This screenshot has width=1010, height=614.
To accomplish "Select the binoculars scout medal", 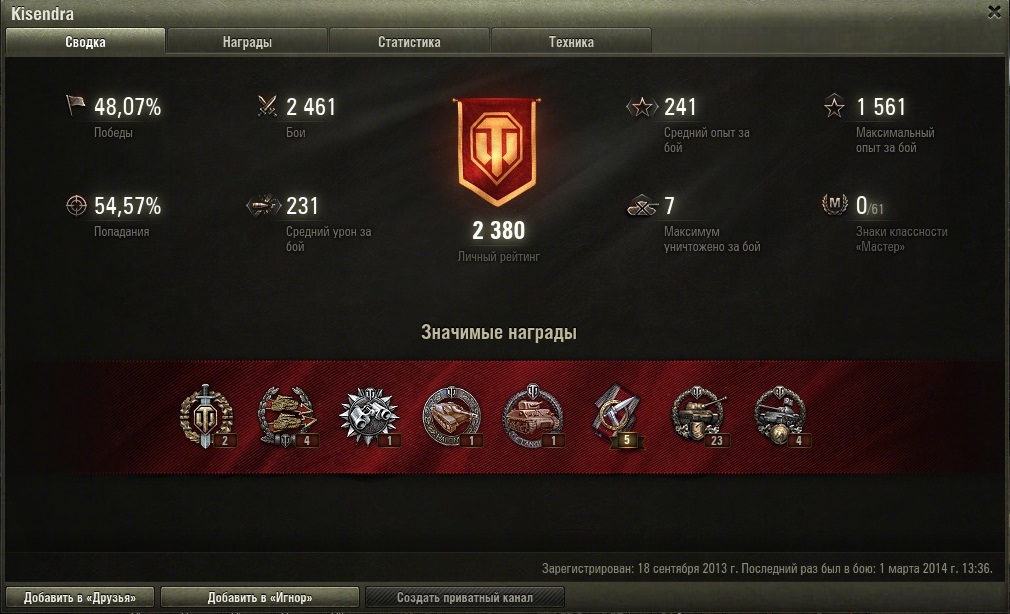I will (369, 417).
